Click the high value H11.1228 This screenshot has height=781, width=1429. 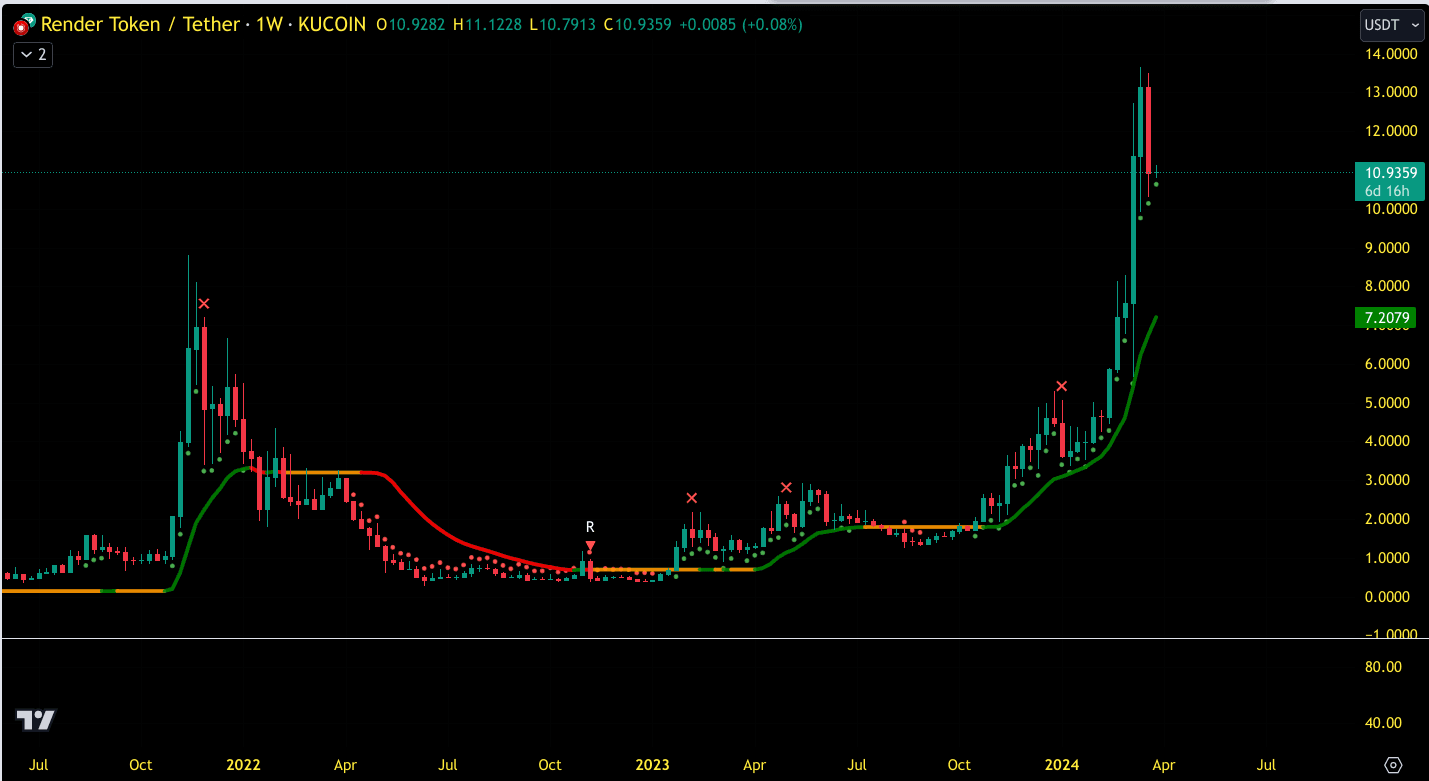(489, 24)
